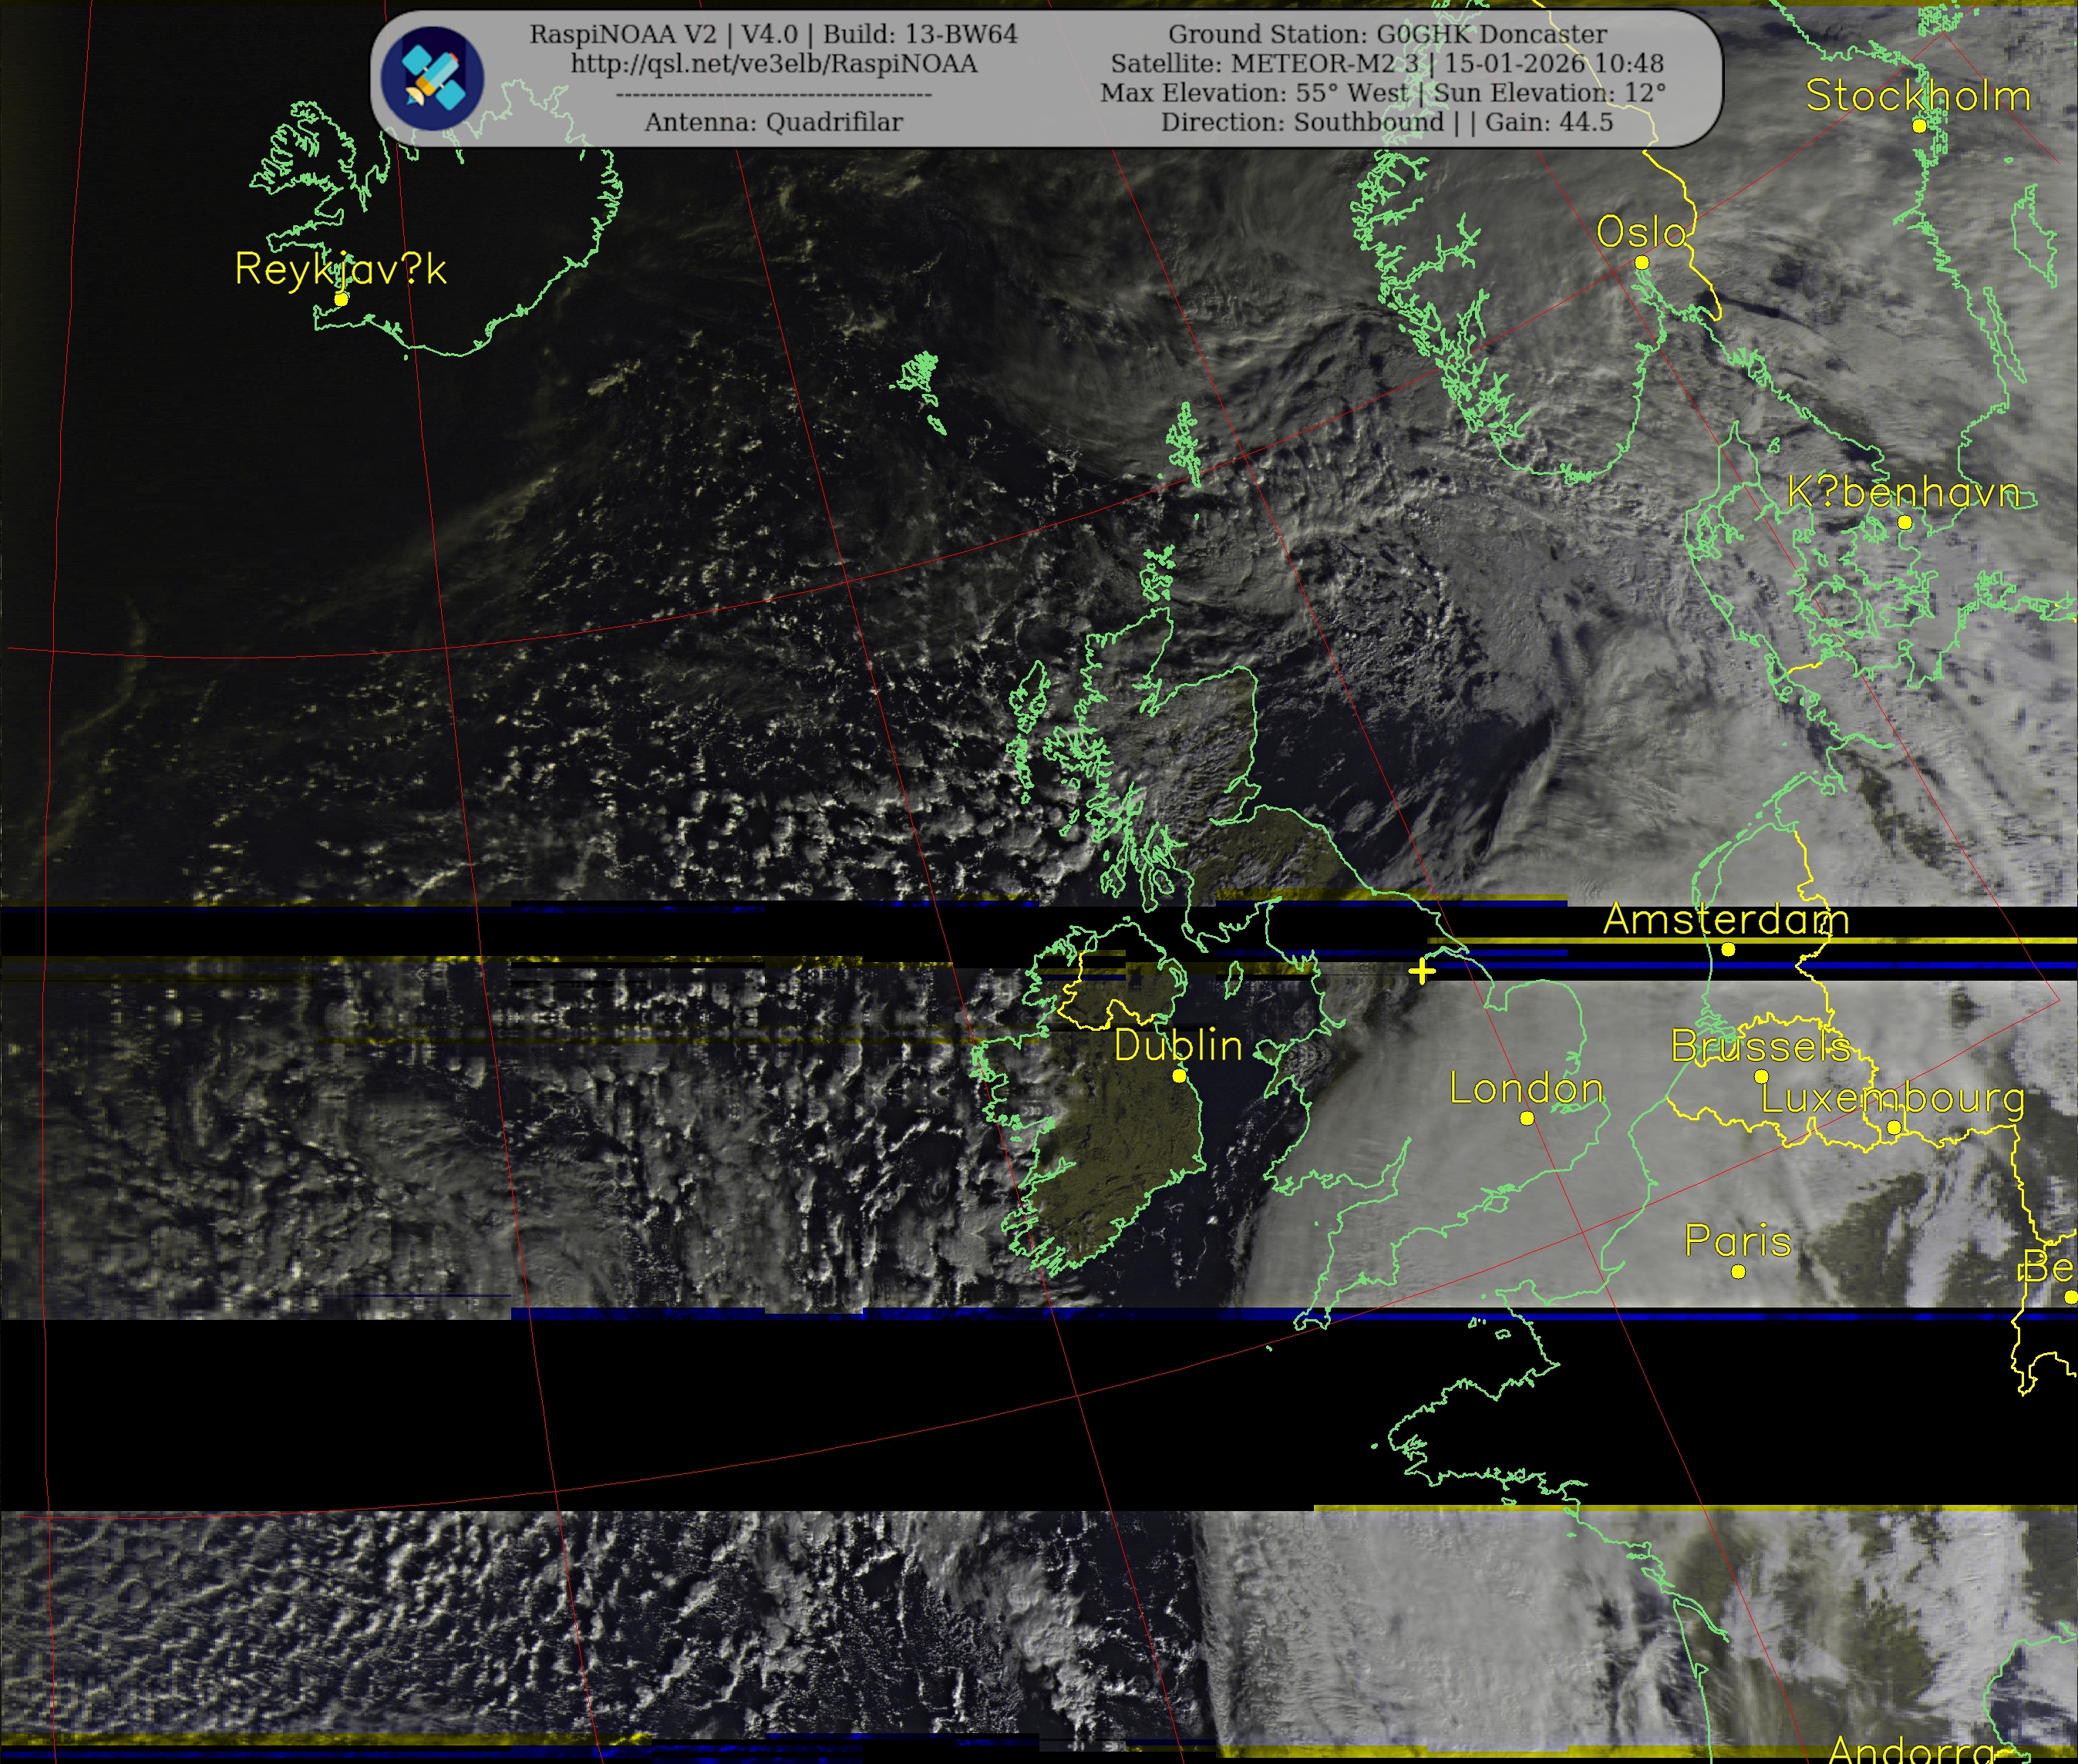Click the Luxembourg city marker dot
The height and width of the screenshot is (1764, 2078).
coord(1893,1128)
